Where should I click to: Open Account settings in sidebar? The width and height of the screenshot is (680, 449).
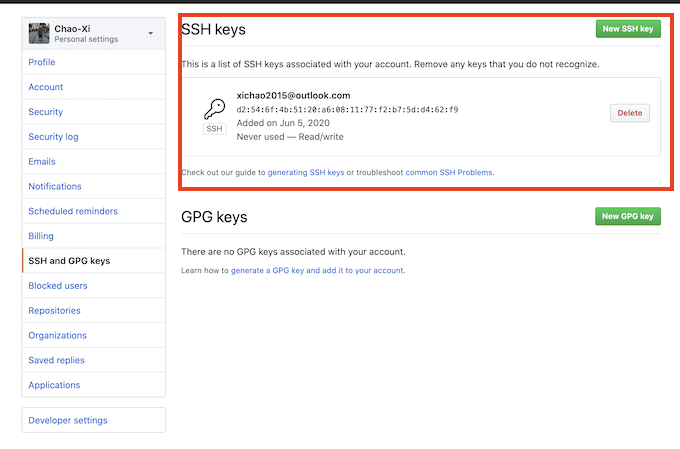click(x=46, y=87)
